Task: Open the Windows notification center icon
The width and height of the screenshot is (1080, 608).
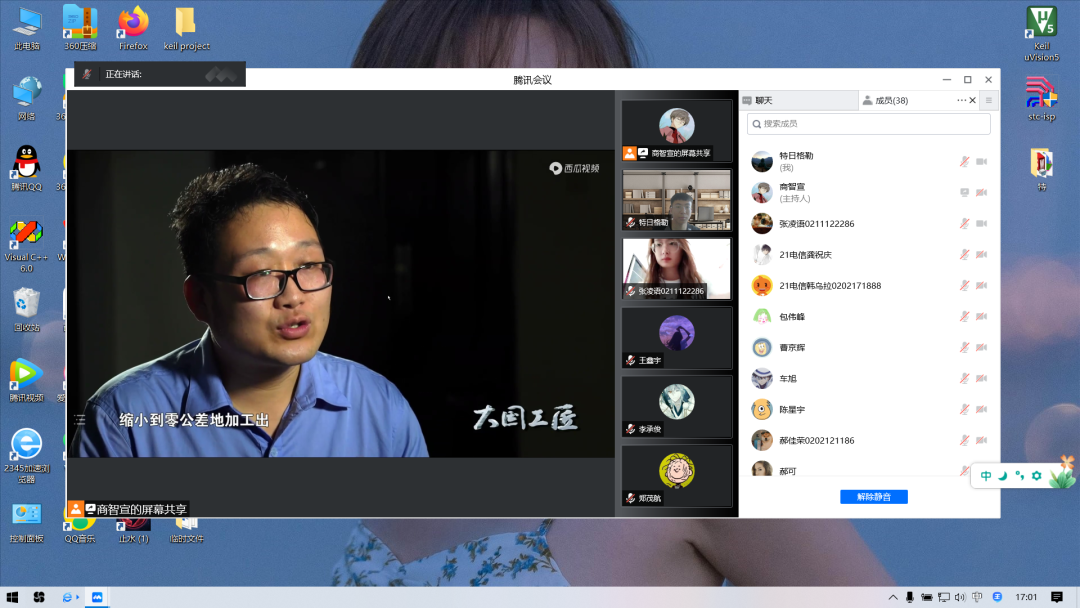Action: coord(1057,597)
